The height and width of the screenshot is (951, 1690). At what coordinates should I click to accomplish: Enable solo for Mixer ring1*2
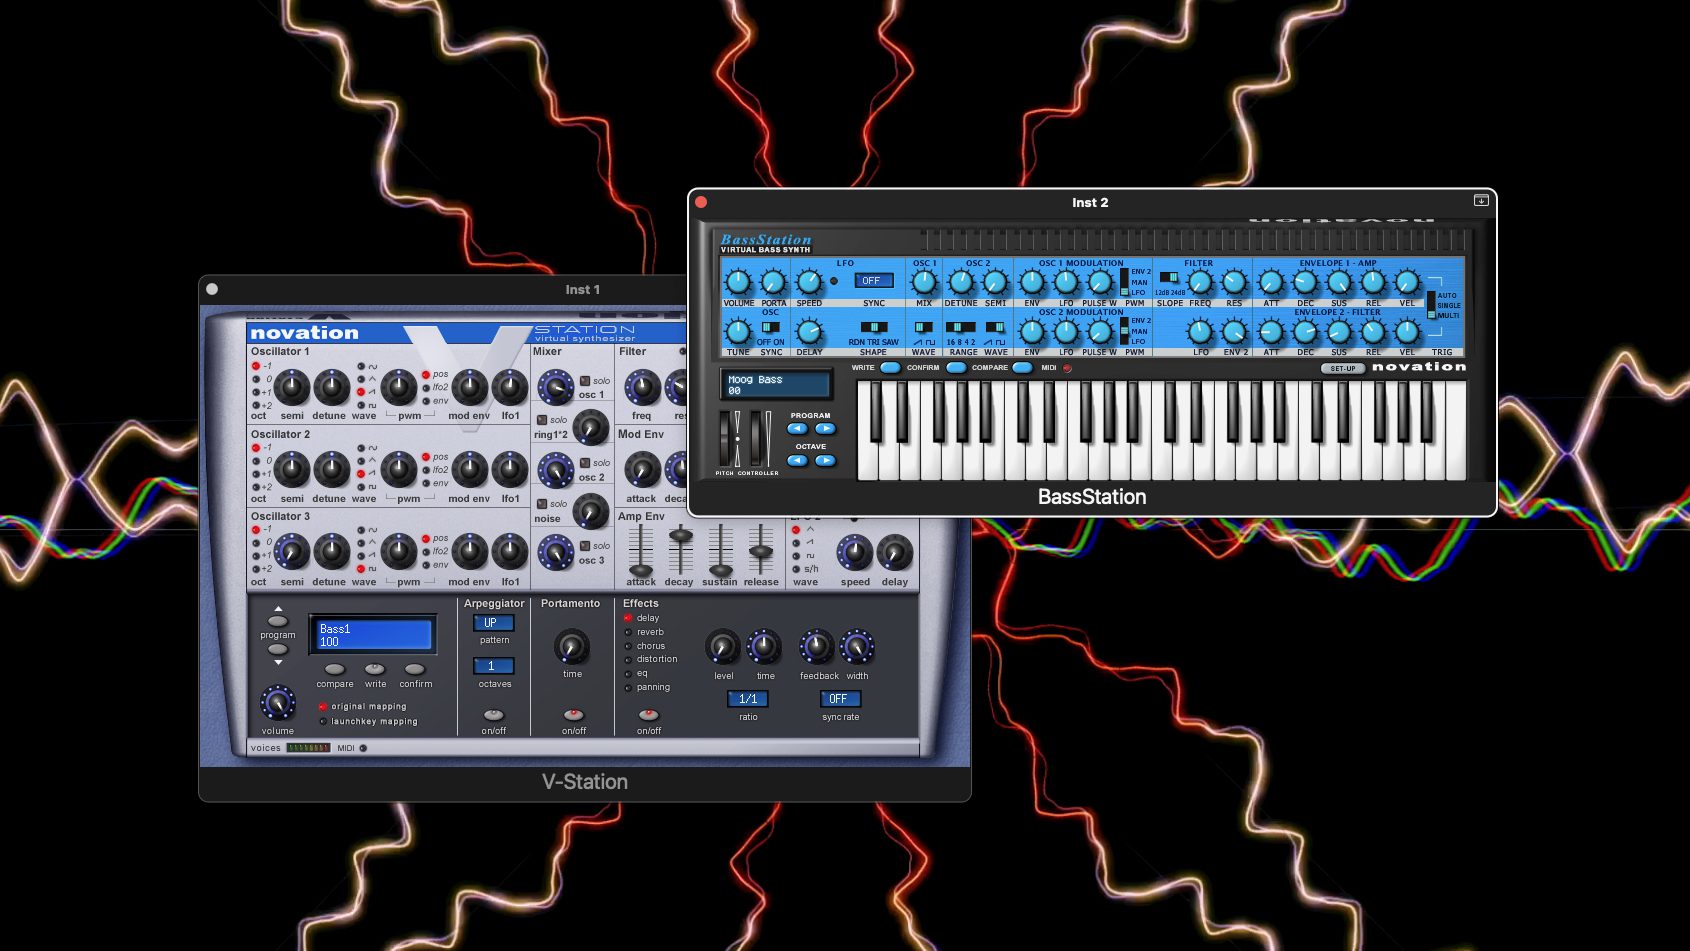pos(542,420)
